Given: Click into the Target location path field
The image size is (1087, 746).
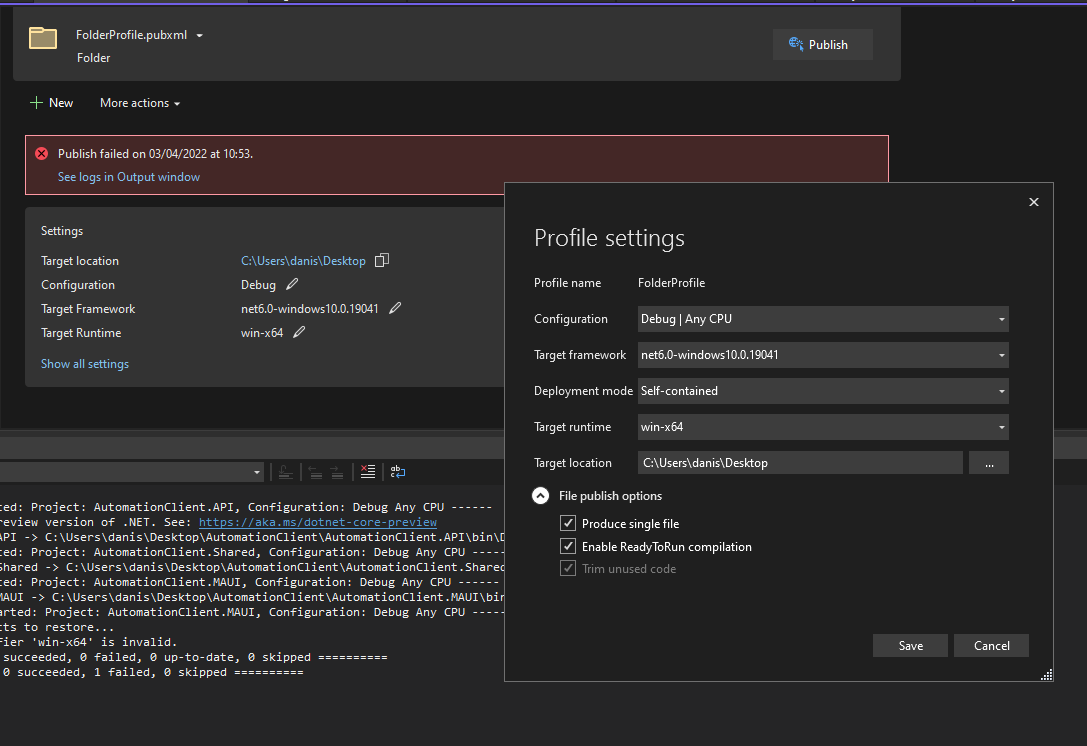Looking at the screenshot, I should [x=800, y=463].
